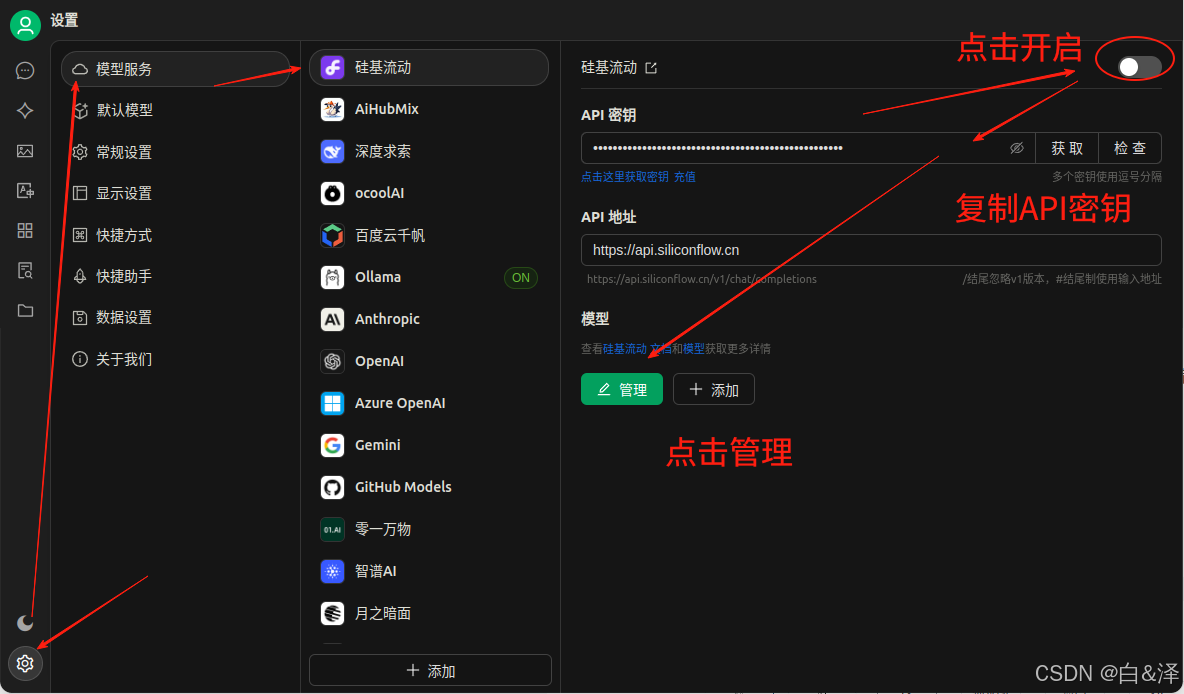Open 快捷助手 settings section
Viewport: 1184px width, 694px height.
[x=175, y=276]
